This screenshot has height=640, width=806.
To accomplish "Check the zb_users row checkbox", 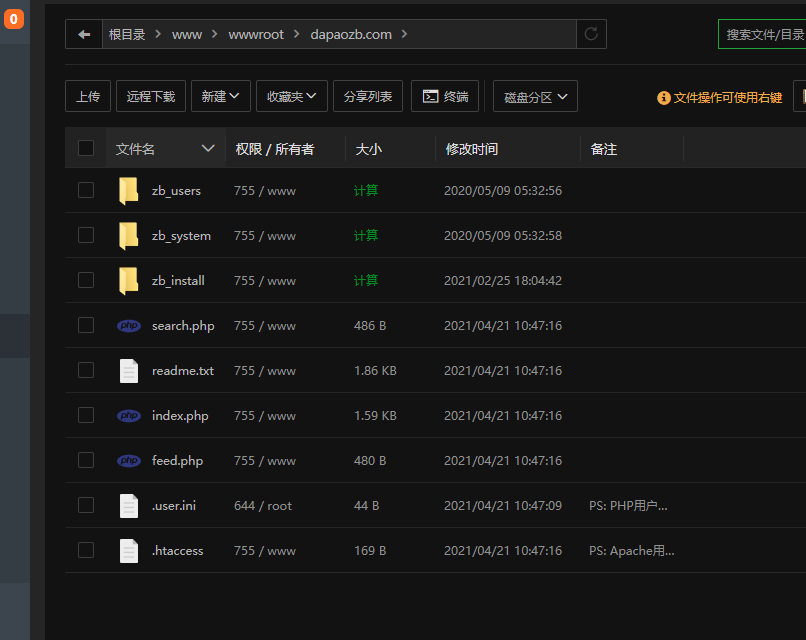I will [x=86, y=190].
